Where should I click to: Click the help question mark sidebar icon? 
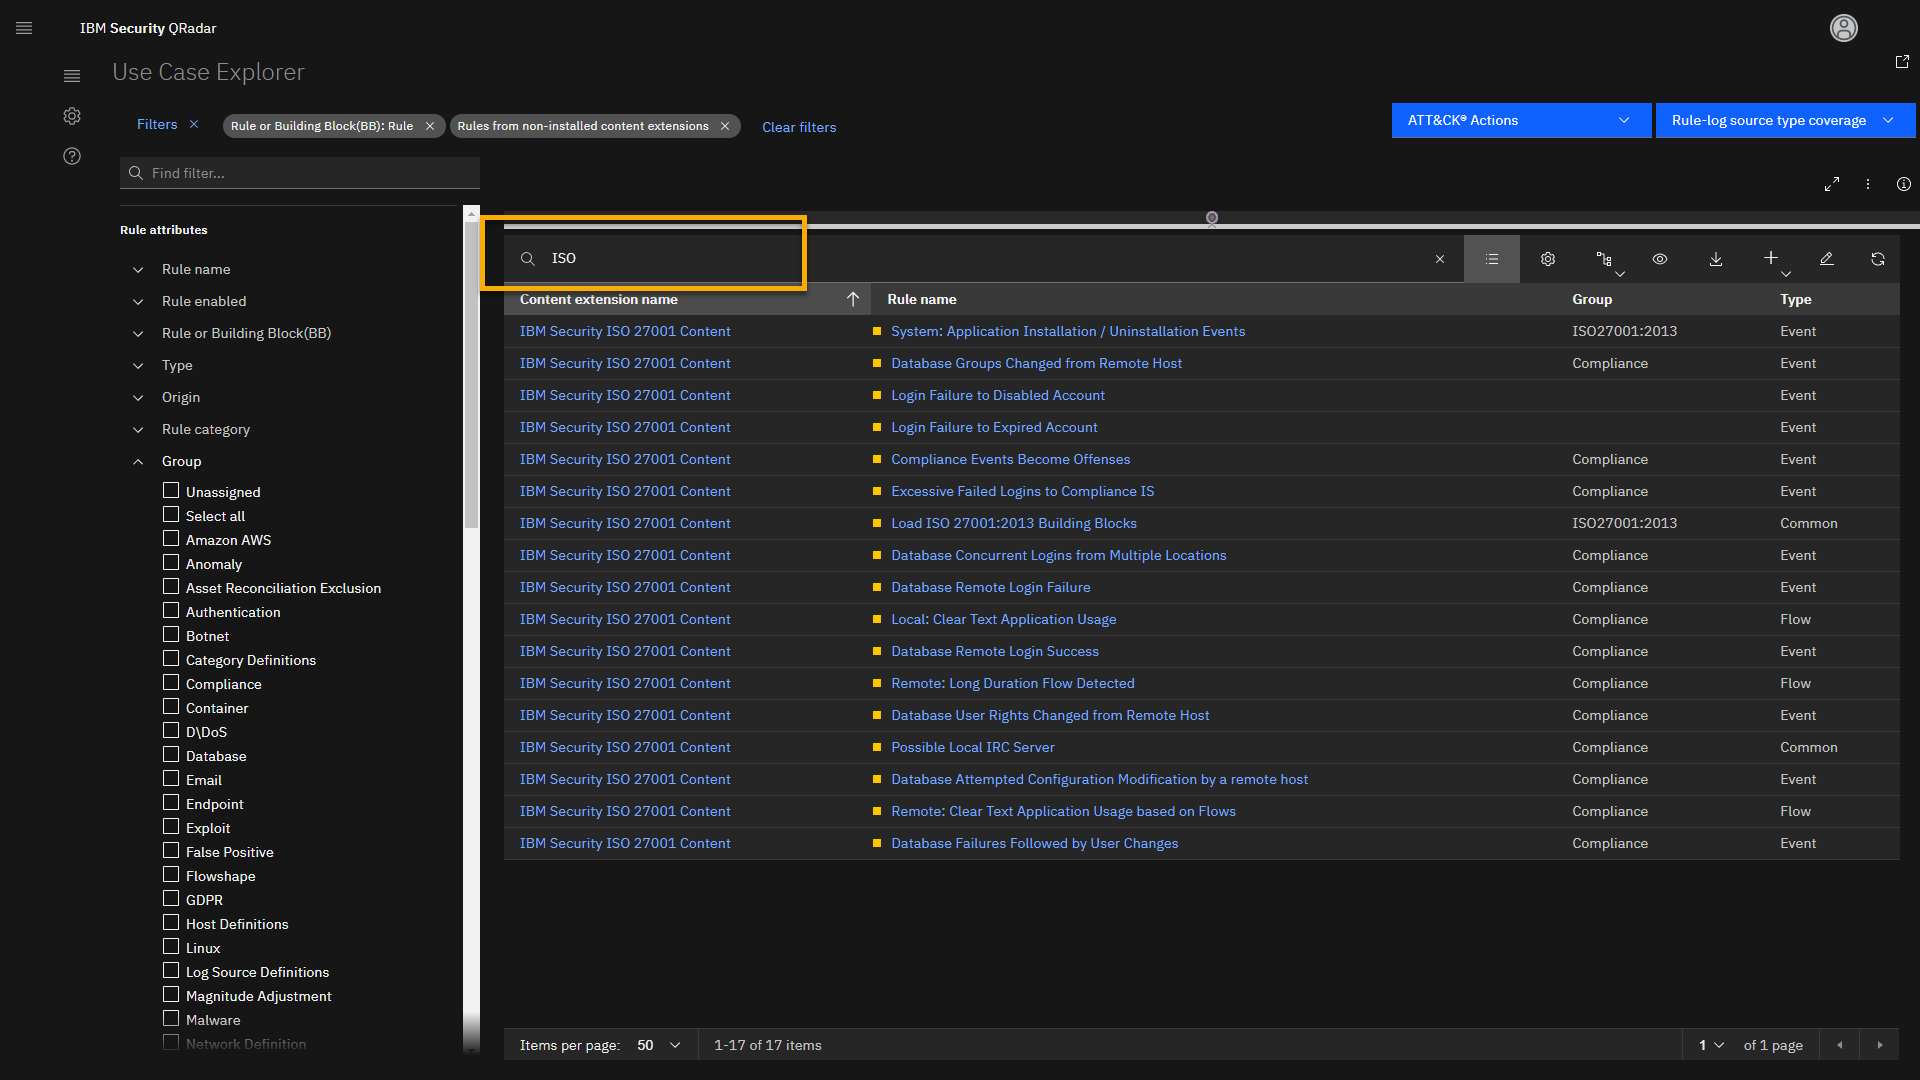[72, 156]
